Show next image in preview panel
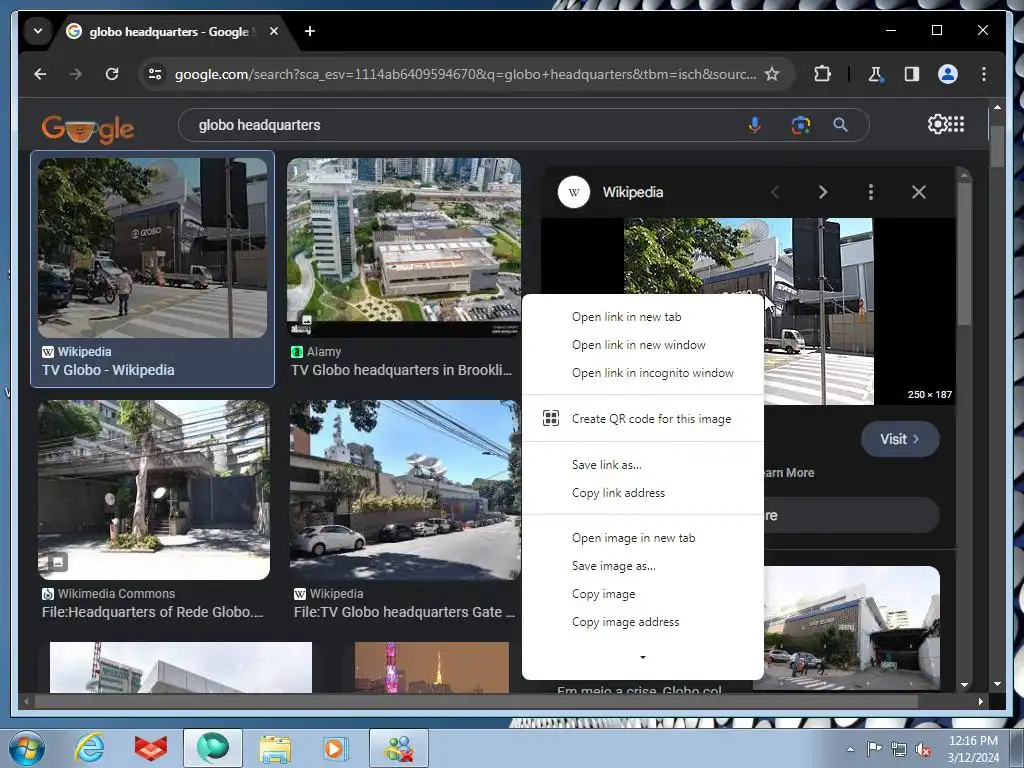Image resolution: width=1024 pixels, height=768 pixels. [x=823, y=192]
